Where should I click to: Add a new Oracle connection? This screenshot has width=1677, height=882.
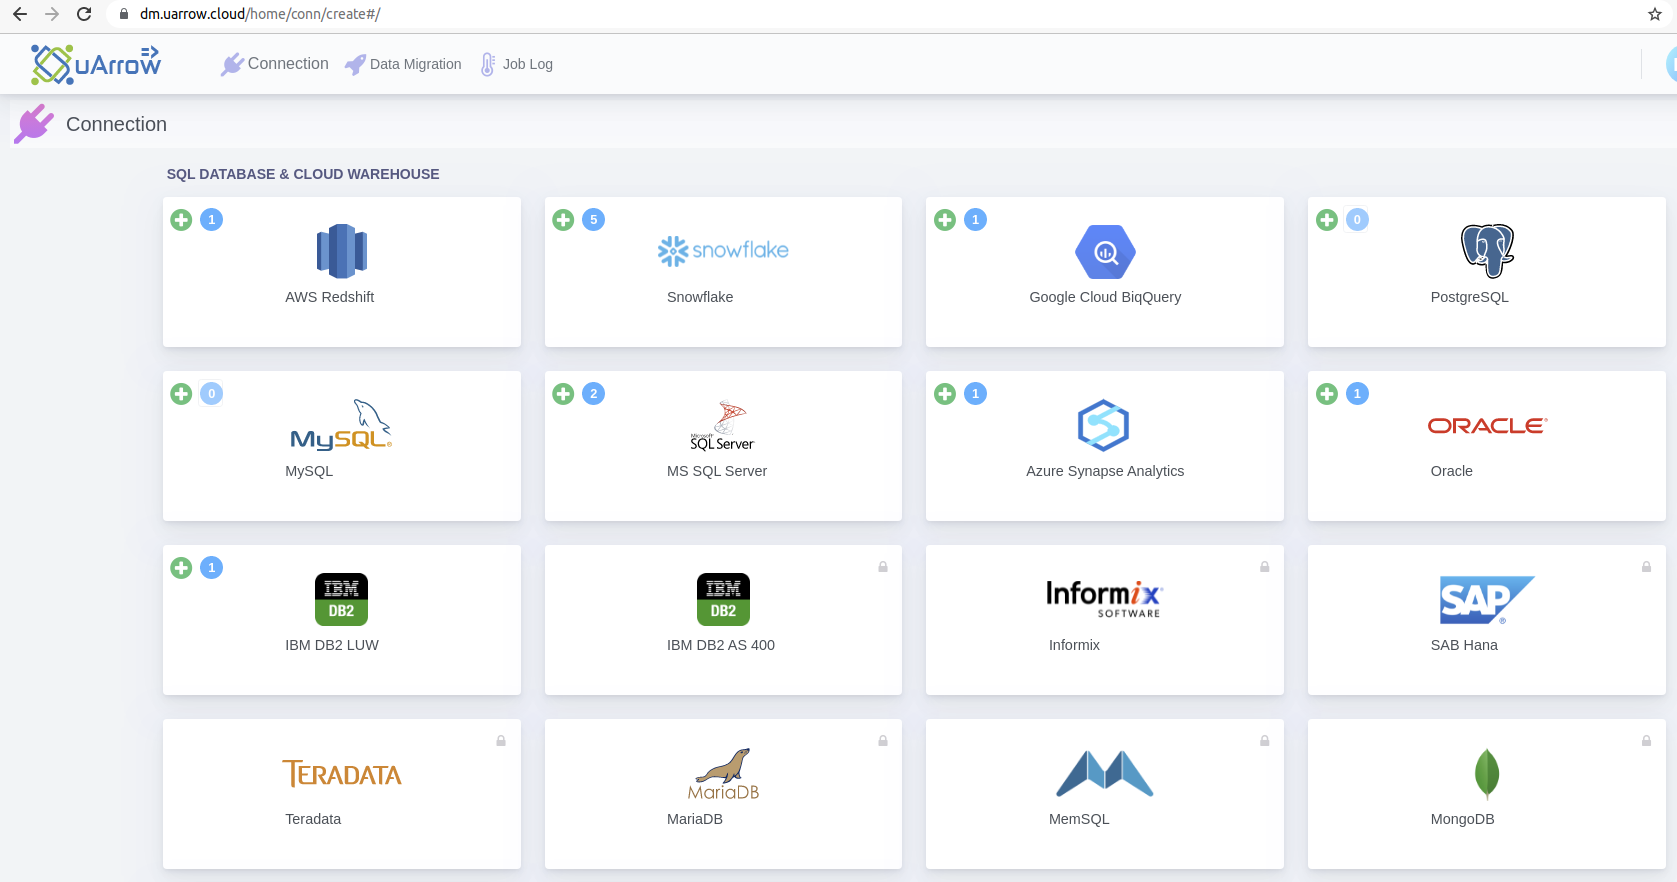pos(1327,394)
